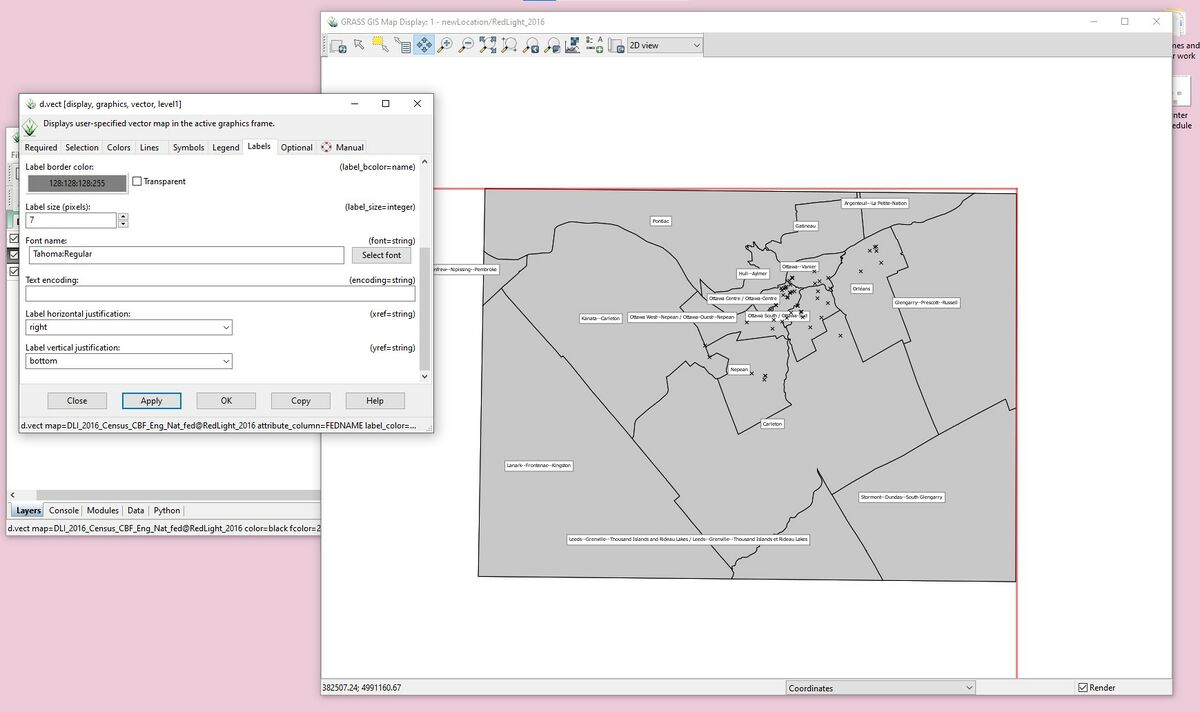Screen dimensions: 1200x712
Task: Click the Label size spinner up arrow
Action: (122, 215)
